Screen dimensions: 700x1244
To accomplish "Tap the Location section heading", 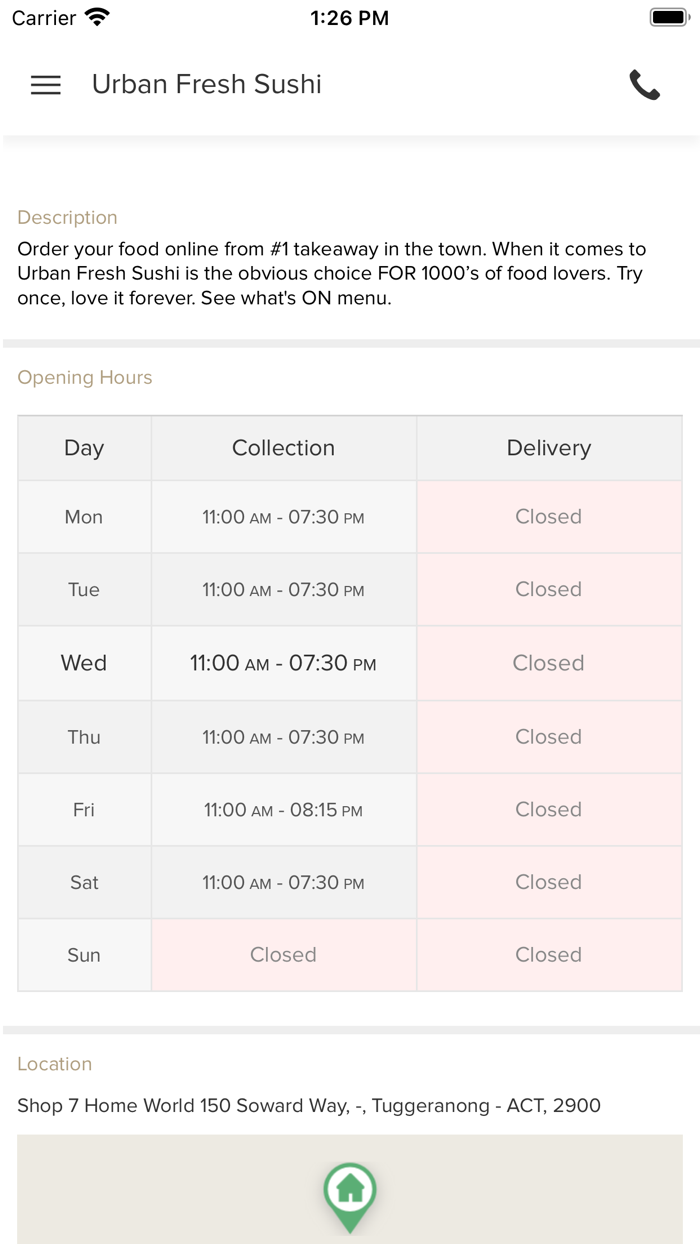I will (55, 1064).
